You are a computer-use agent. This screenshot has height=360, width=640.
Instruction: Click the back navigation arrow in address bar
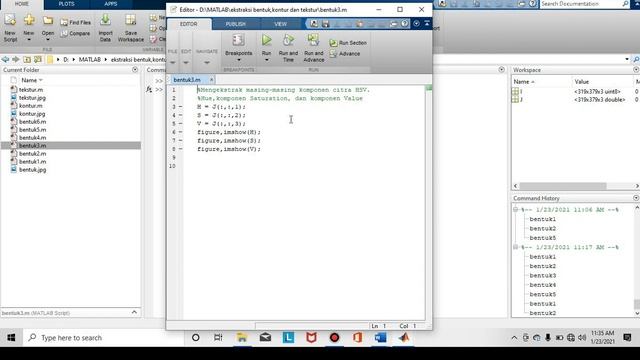tap(5, 60)
